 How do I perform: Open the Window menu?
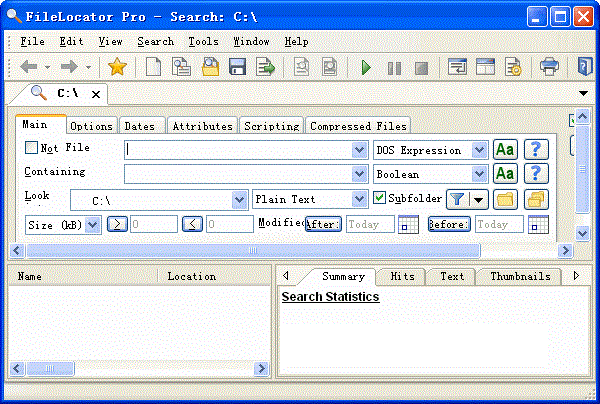251,41
